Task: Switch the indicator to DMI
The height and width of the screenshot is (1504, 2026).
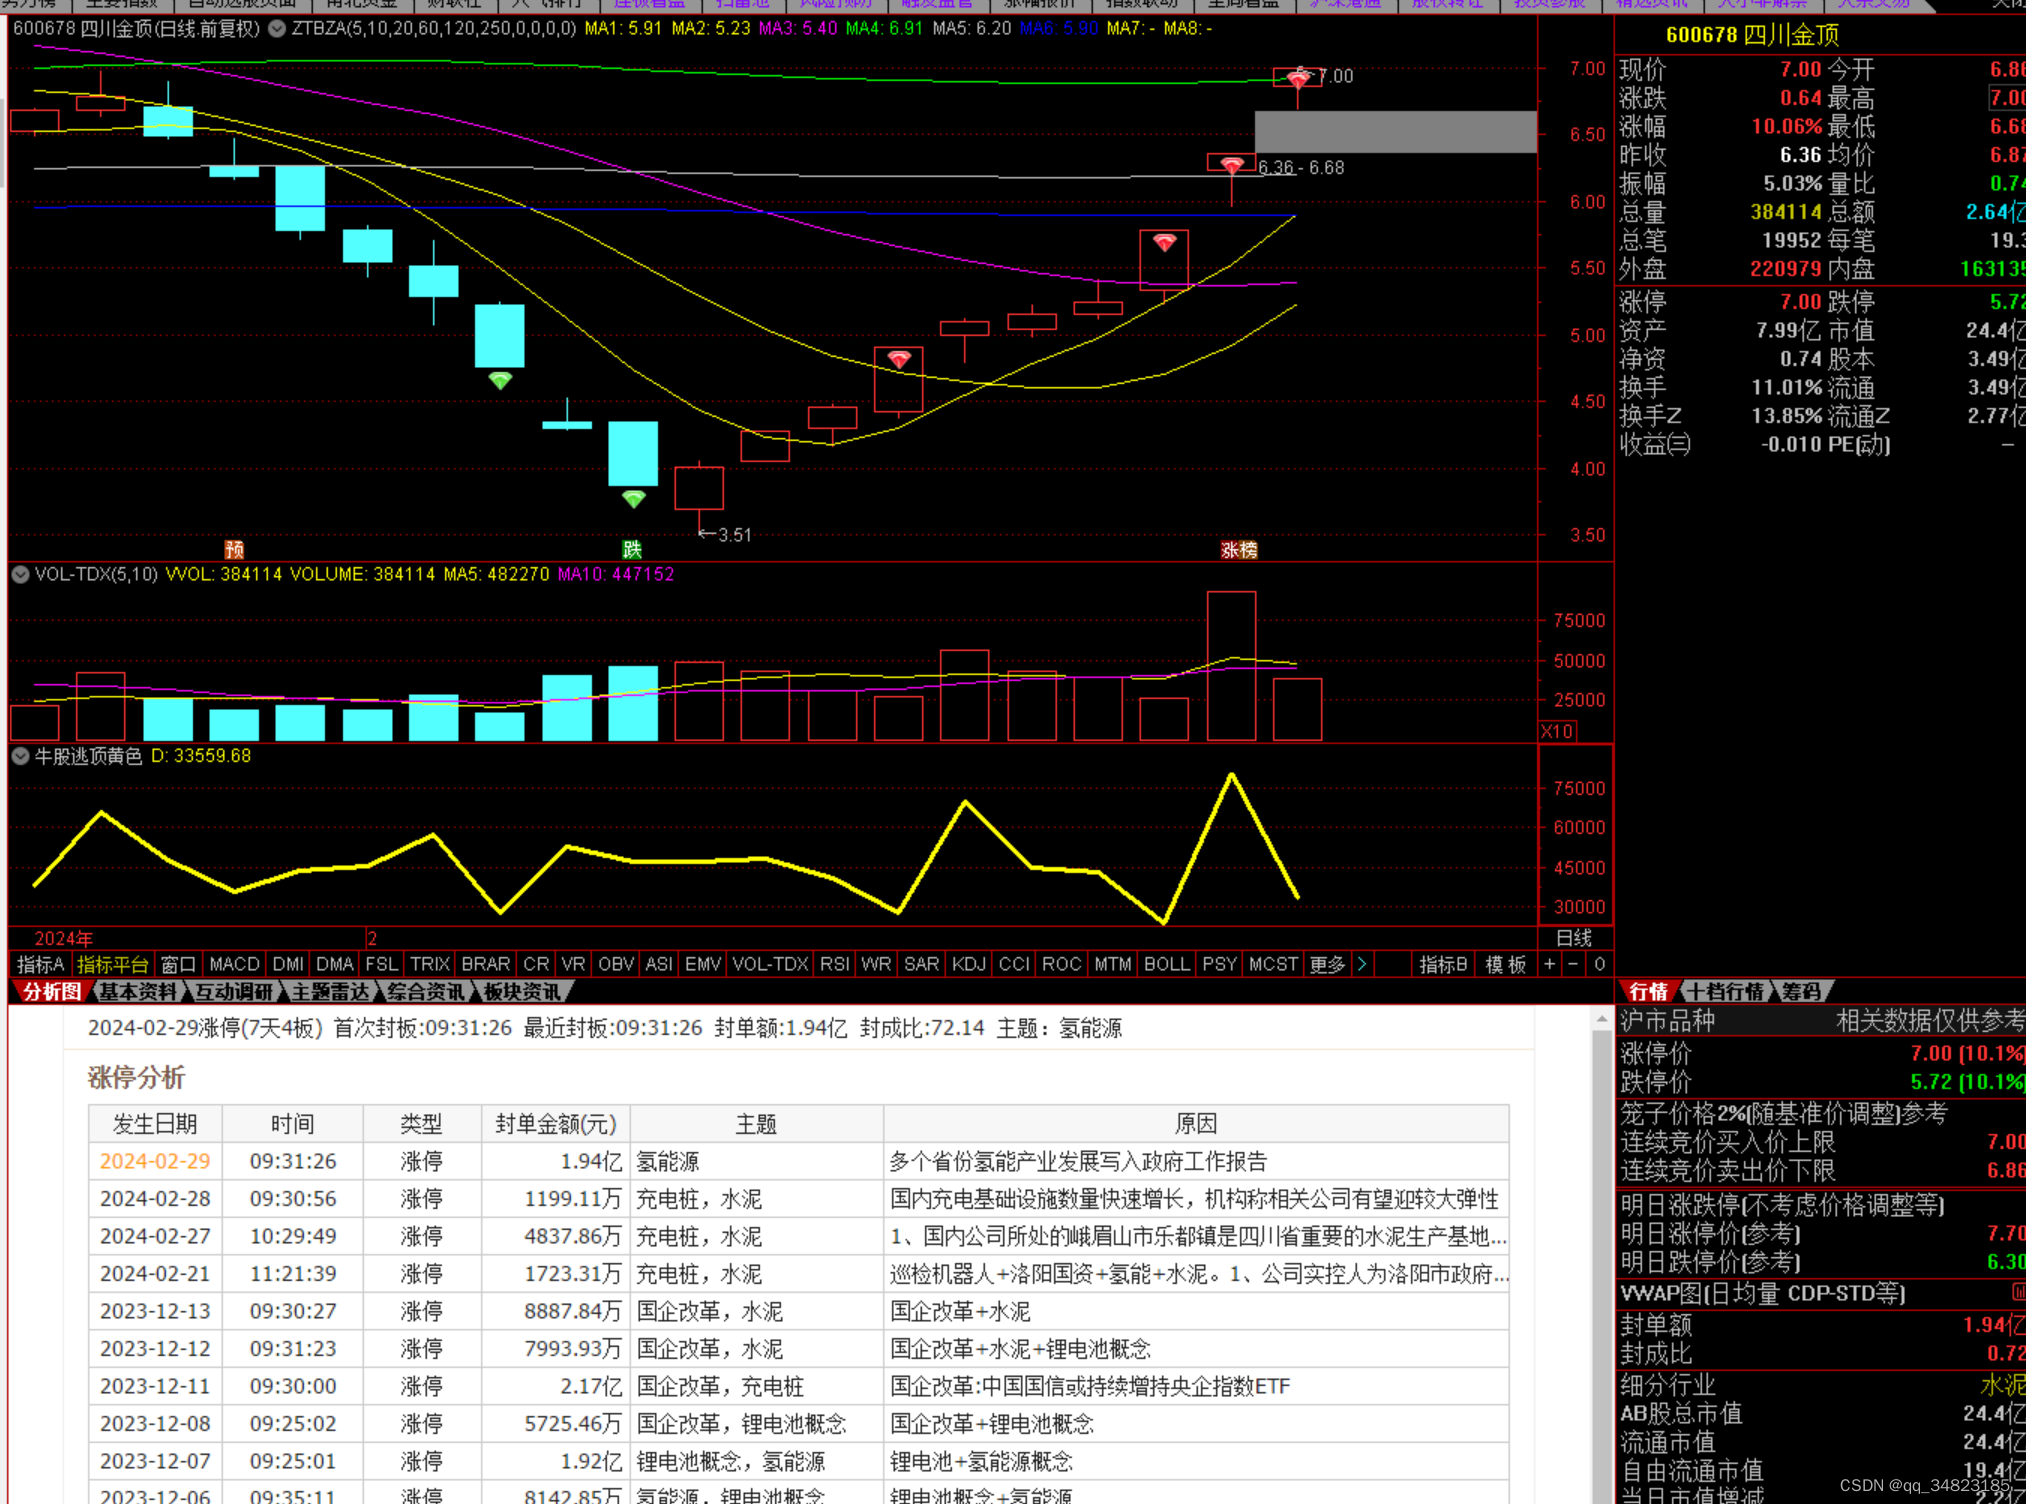Action: click(x=288, y=964)
